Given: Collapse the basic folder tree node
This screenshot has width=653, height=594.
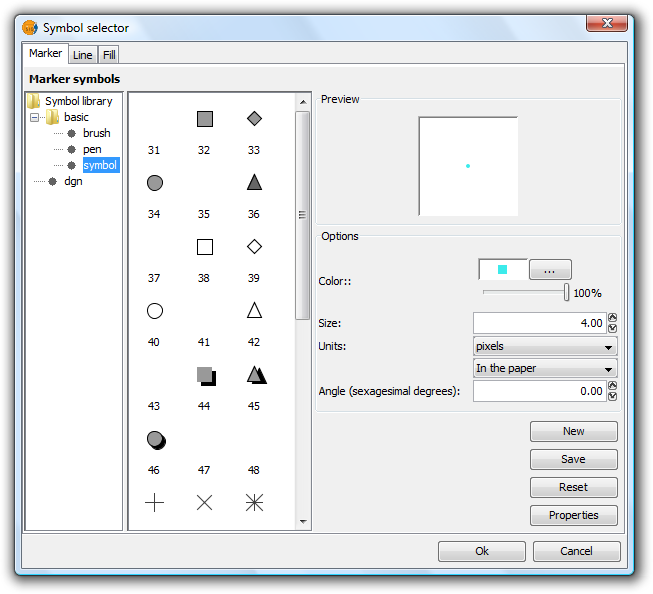Looking at the screenshot, I should coord(35,117).
